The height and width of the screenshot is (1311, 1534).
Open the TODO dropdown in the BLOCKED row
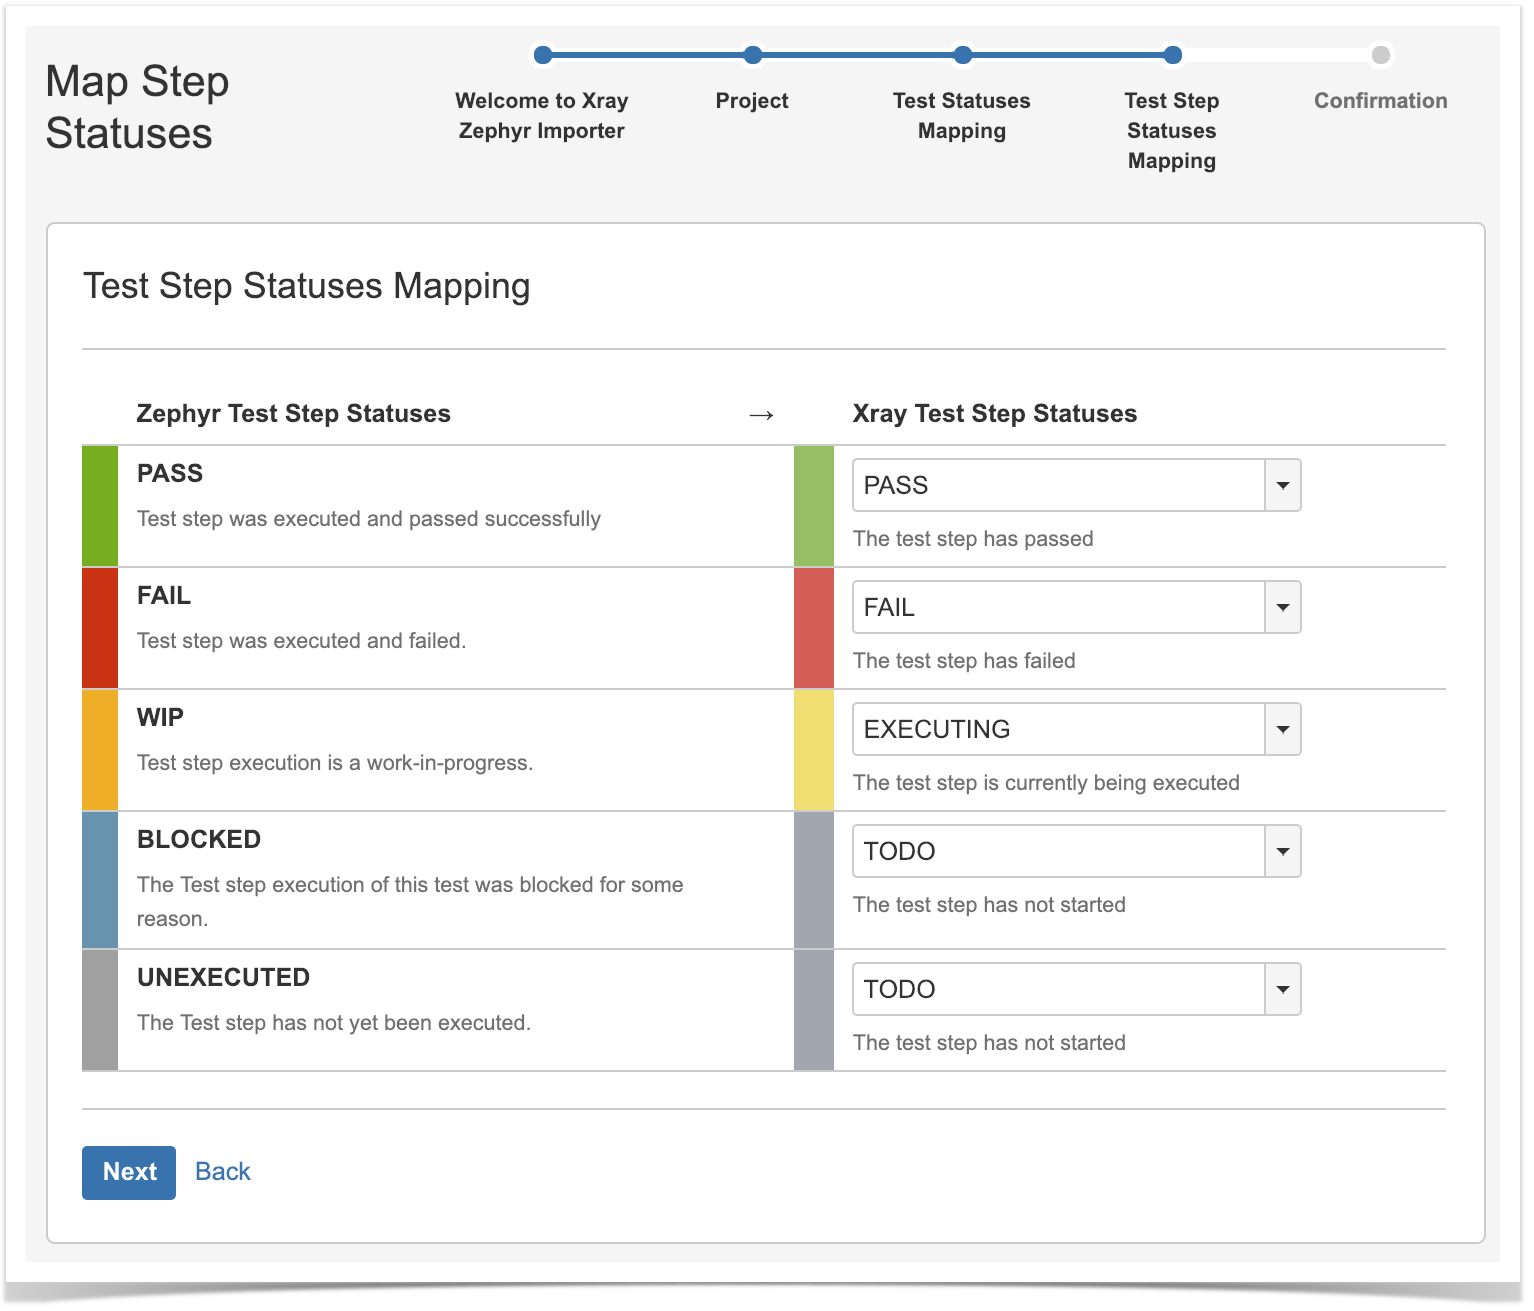(1076, 851)
